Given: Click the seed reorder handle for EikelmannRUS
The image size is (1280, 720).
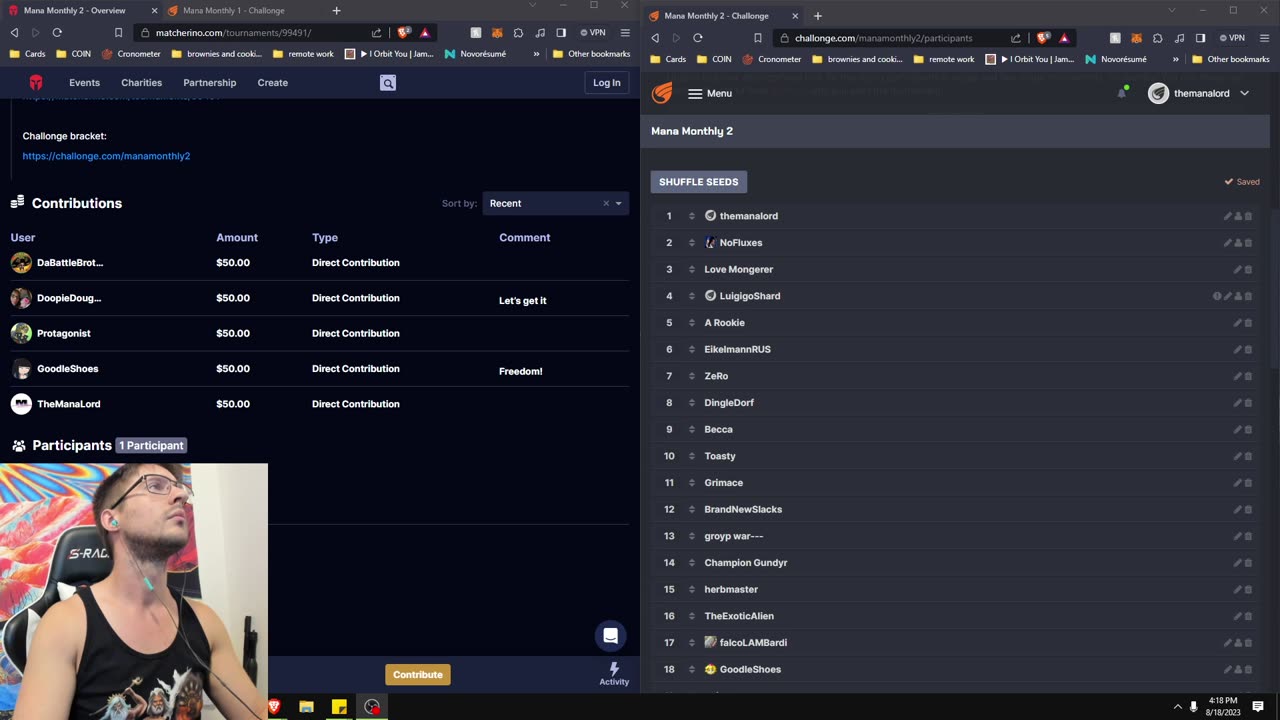Looking at the screenshot, I should point(691,349).
